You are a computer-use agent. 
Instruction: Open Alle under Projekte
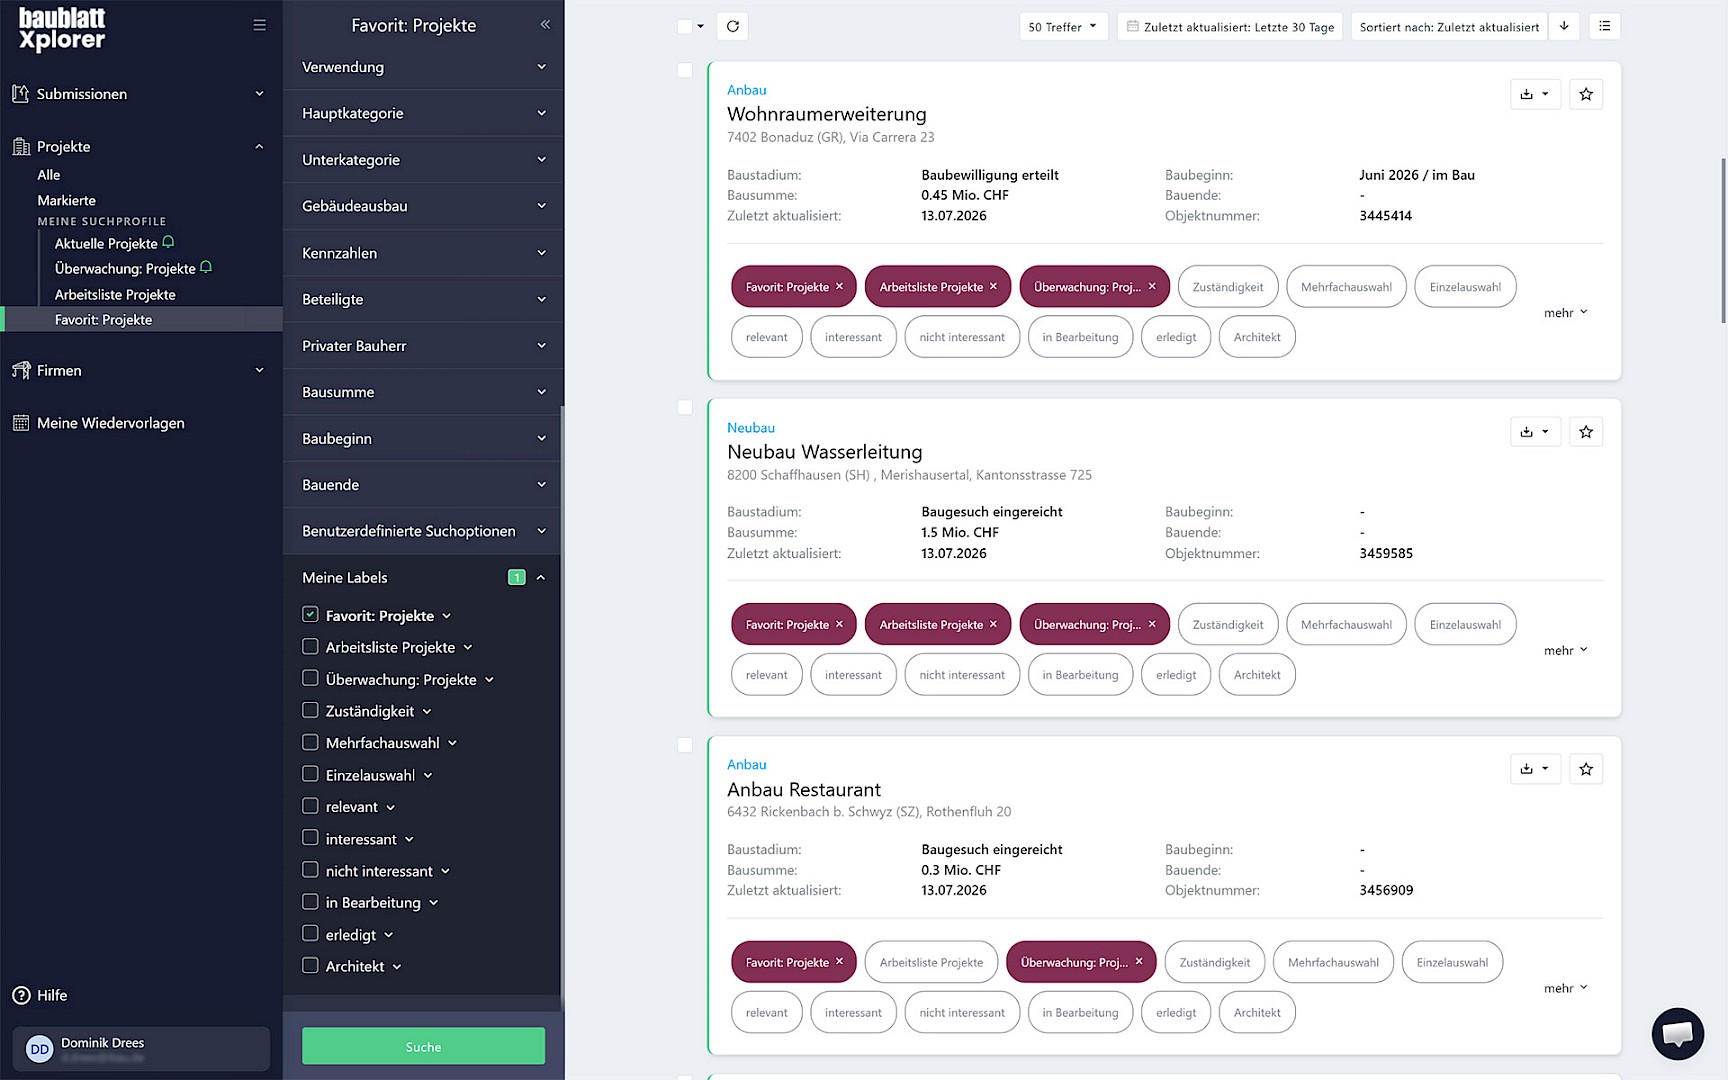click(x=49, y=175)
